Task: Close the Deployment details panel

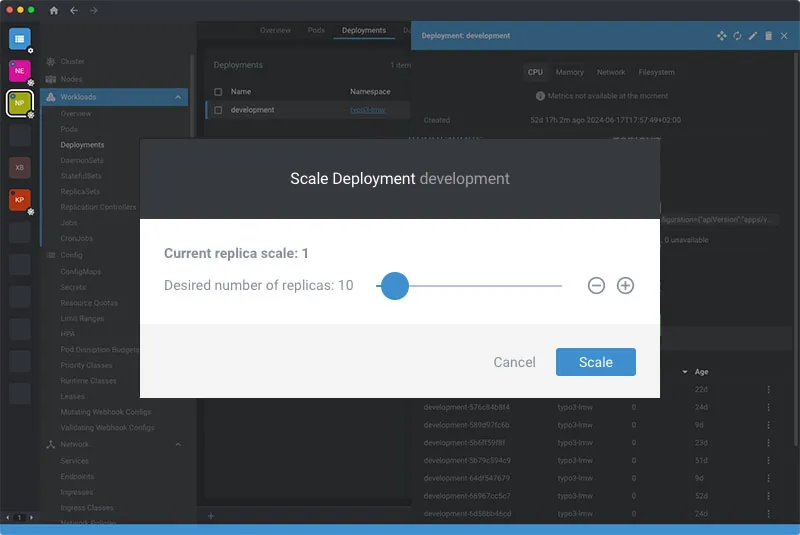Action: pos(784,36)
